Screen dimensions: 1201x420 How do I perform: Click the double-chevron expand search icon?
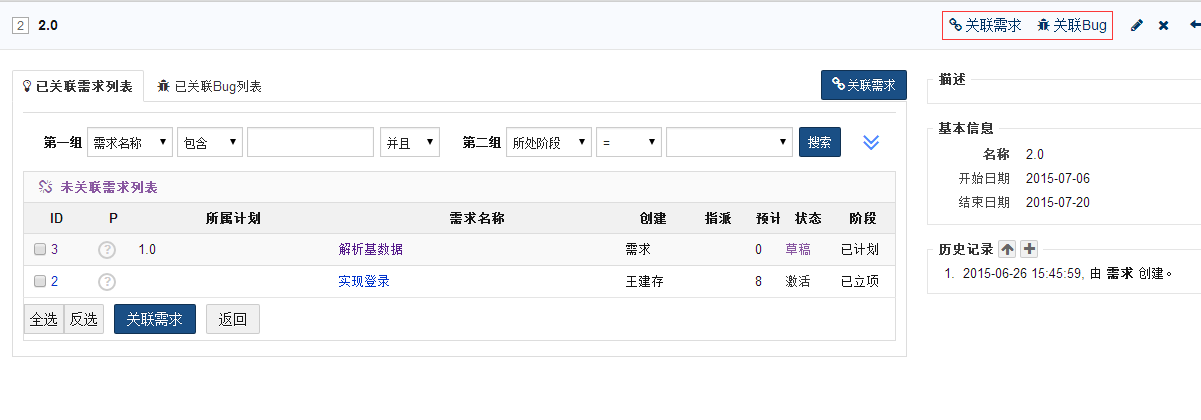pyautogui.click(x=871, y=142)
